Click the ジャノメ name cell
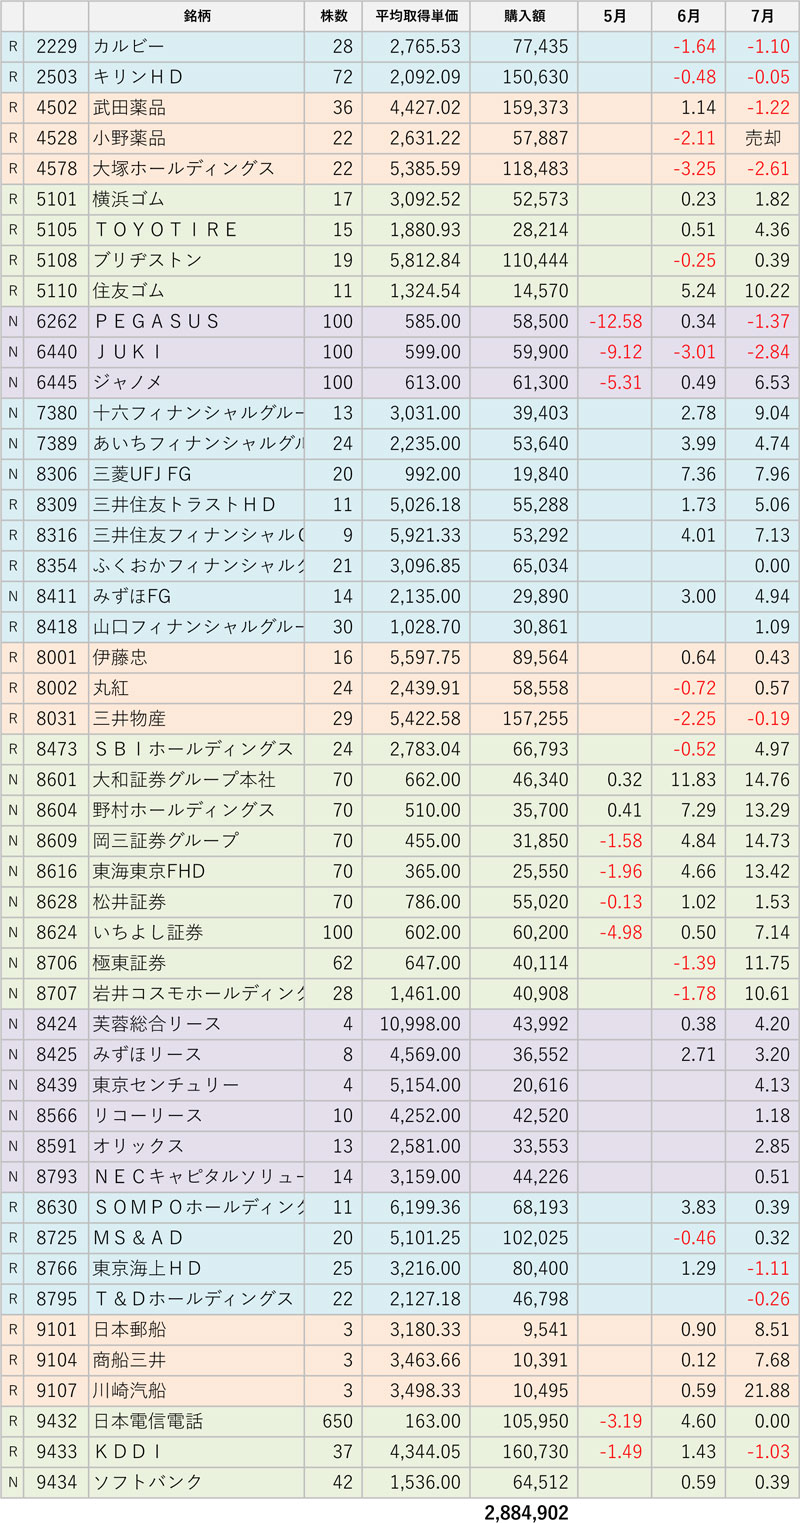 pyautogui.click(x=196, y=383)
